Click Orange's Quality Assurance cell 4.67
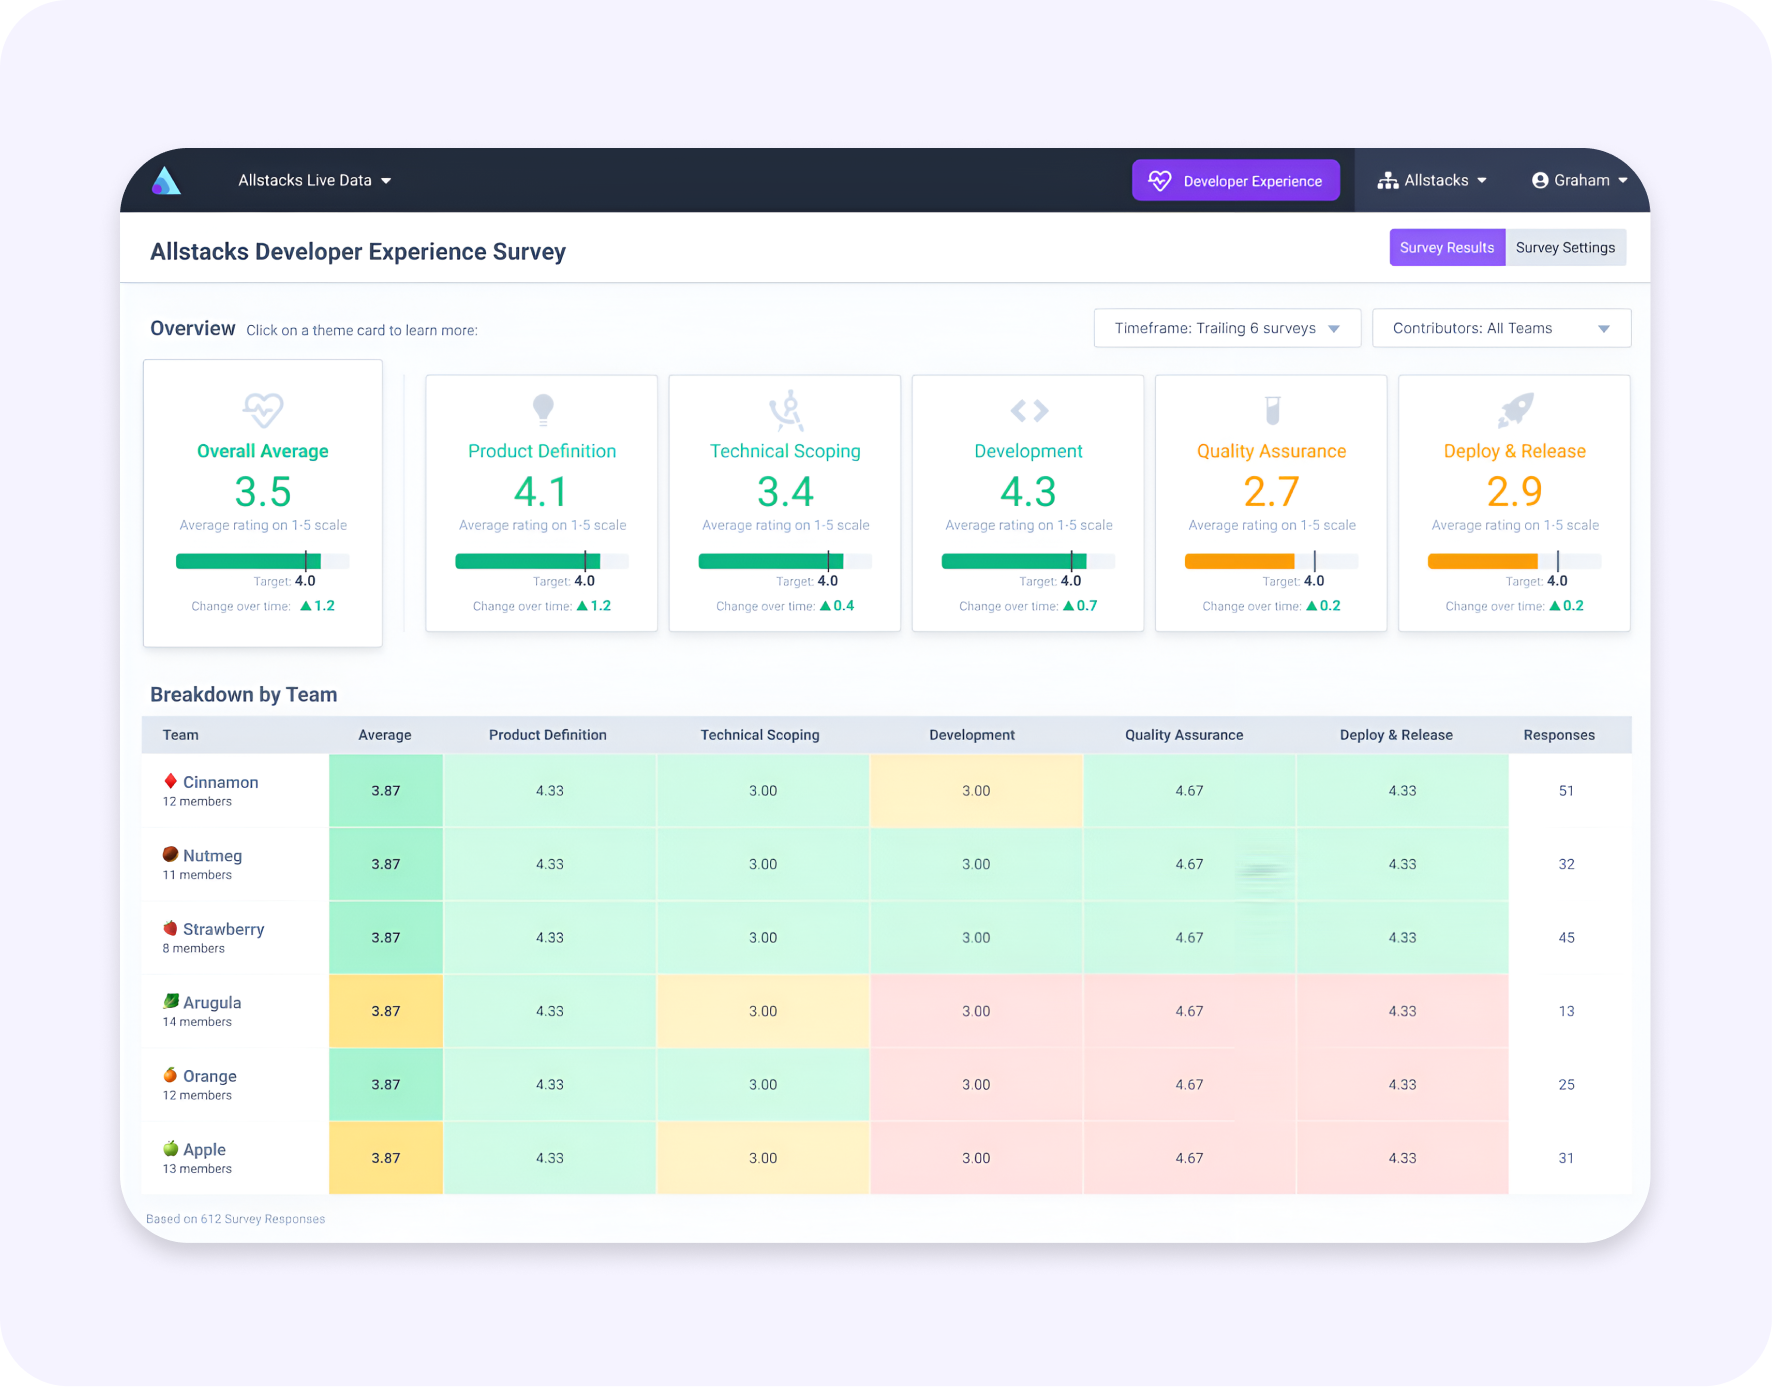The height and width of the screenshot is (1387, 1772). pos(1190,1085)
